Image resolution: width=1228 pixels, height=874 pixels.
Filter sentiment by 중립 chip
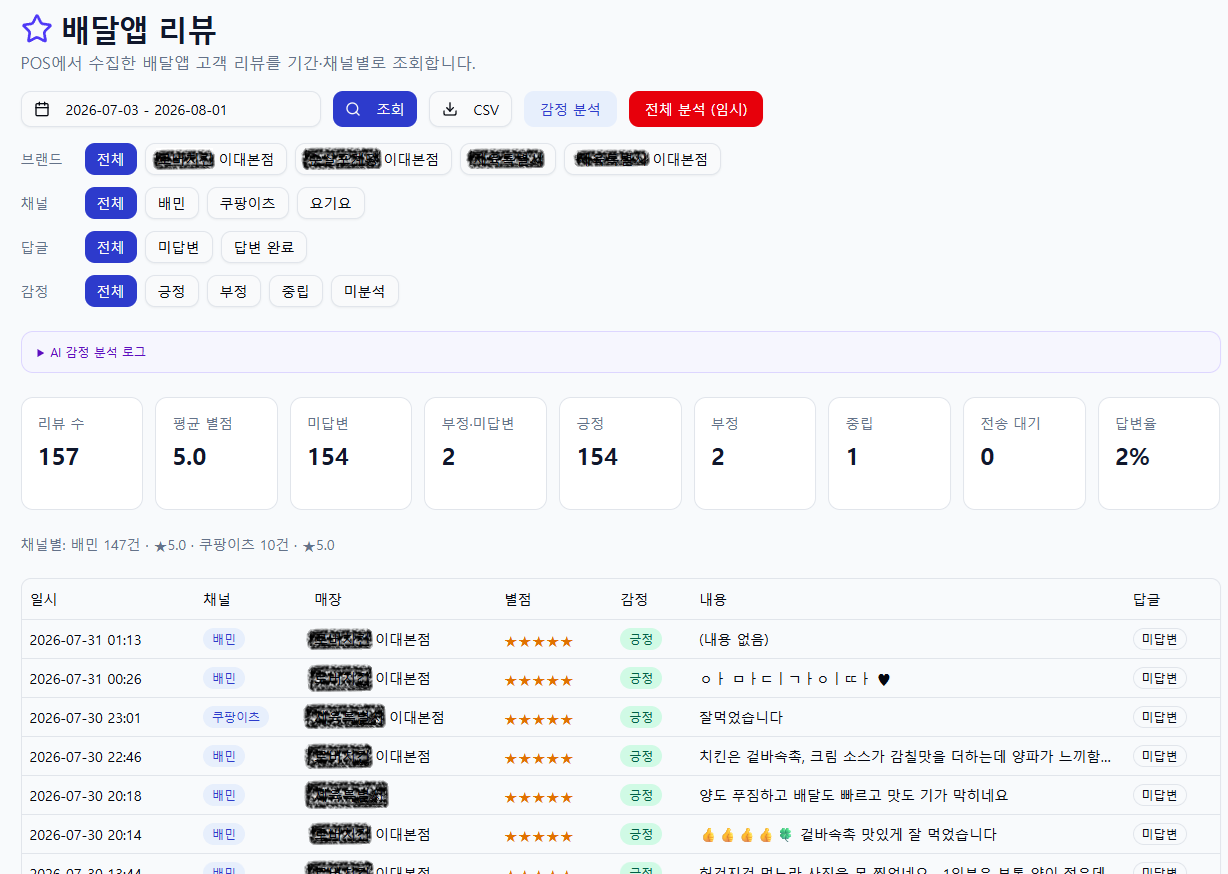[x=296, y=291]
